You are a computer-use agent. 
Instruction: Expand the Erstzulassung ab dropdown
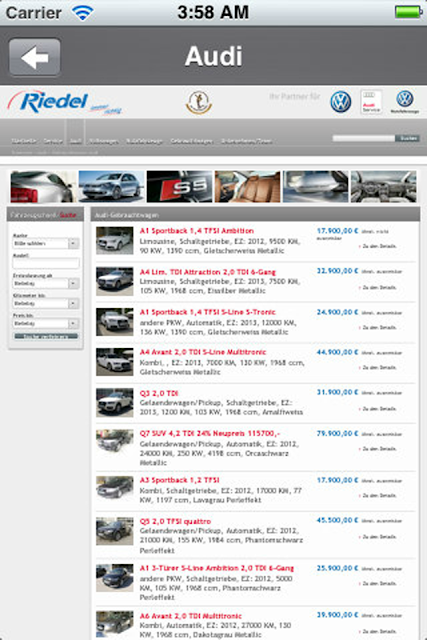click(x=46, y=283)
